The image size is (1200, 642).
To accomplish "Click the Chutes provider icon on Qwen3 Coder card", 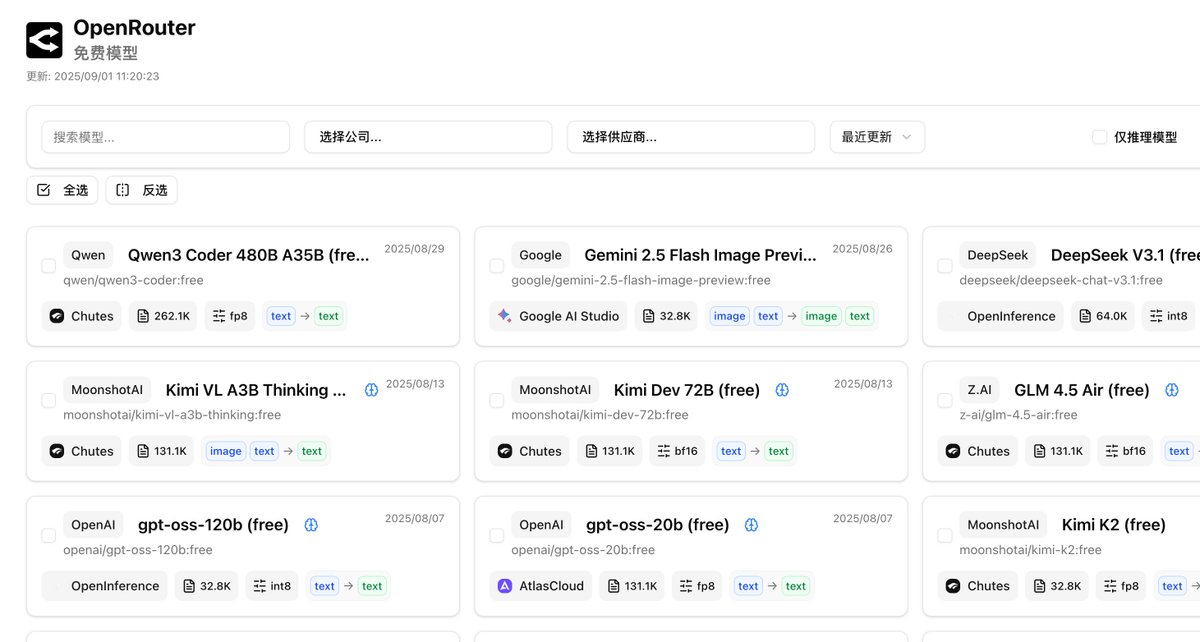I will [57, 316].
